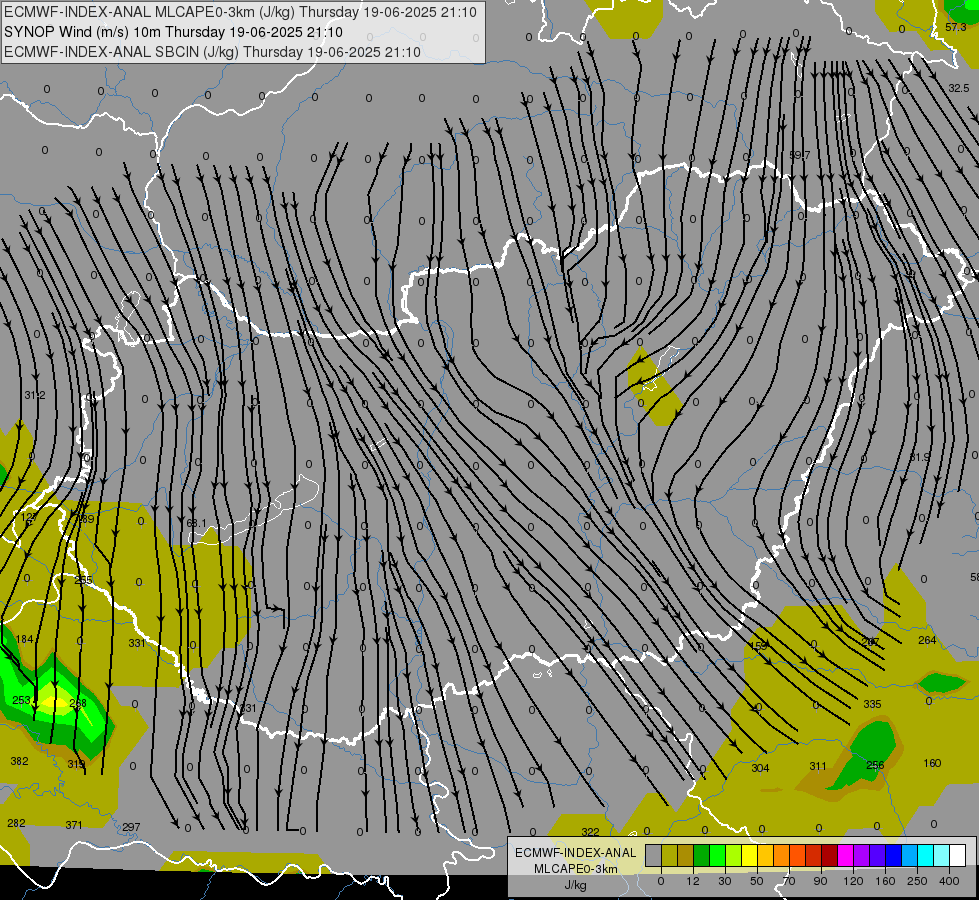Click the pure blue legend swatch at 160
The width and height of the screenshot is (979, 900).
click(x=894, y=855)
